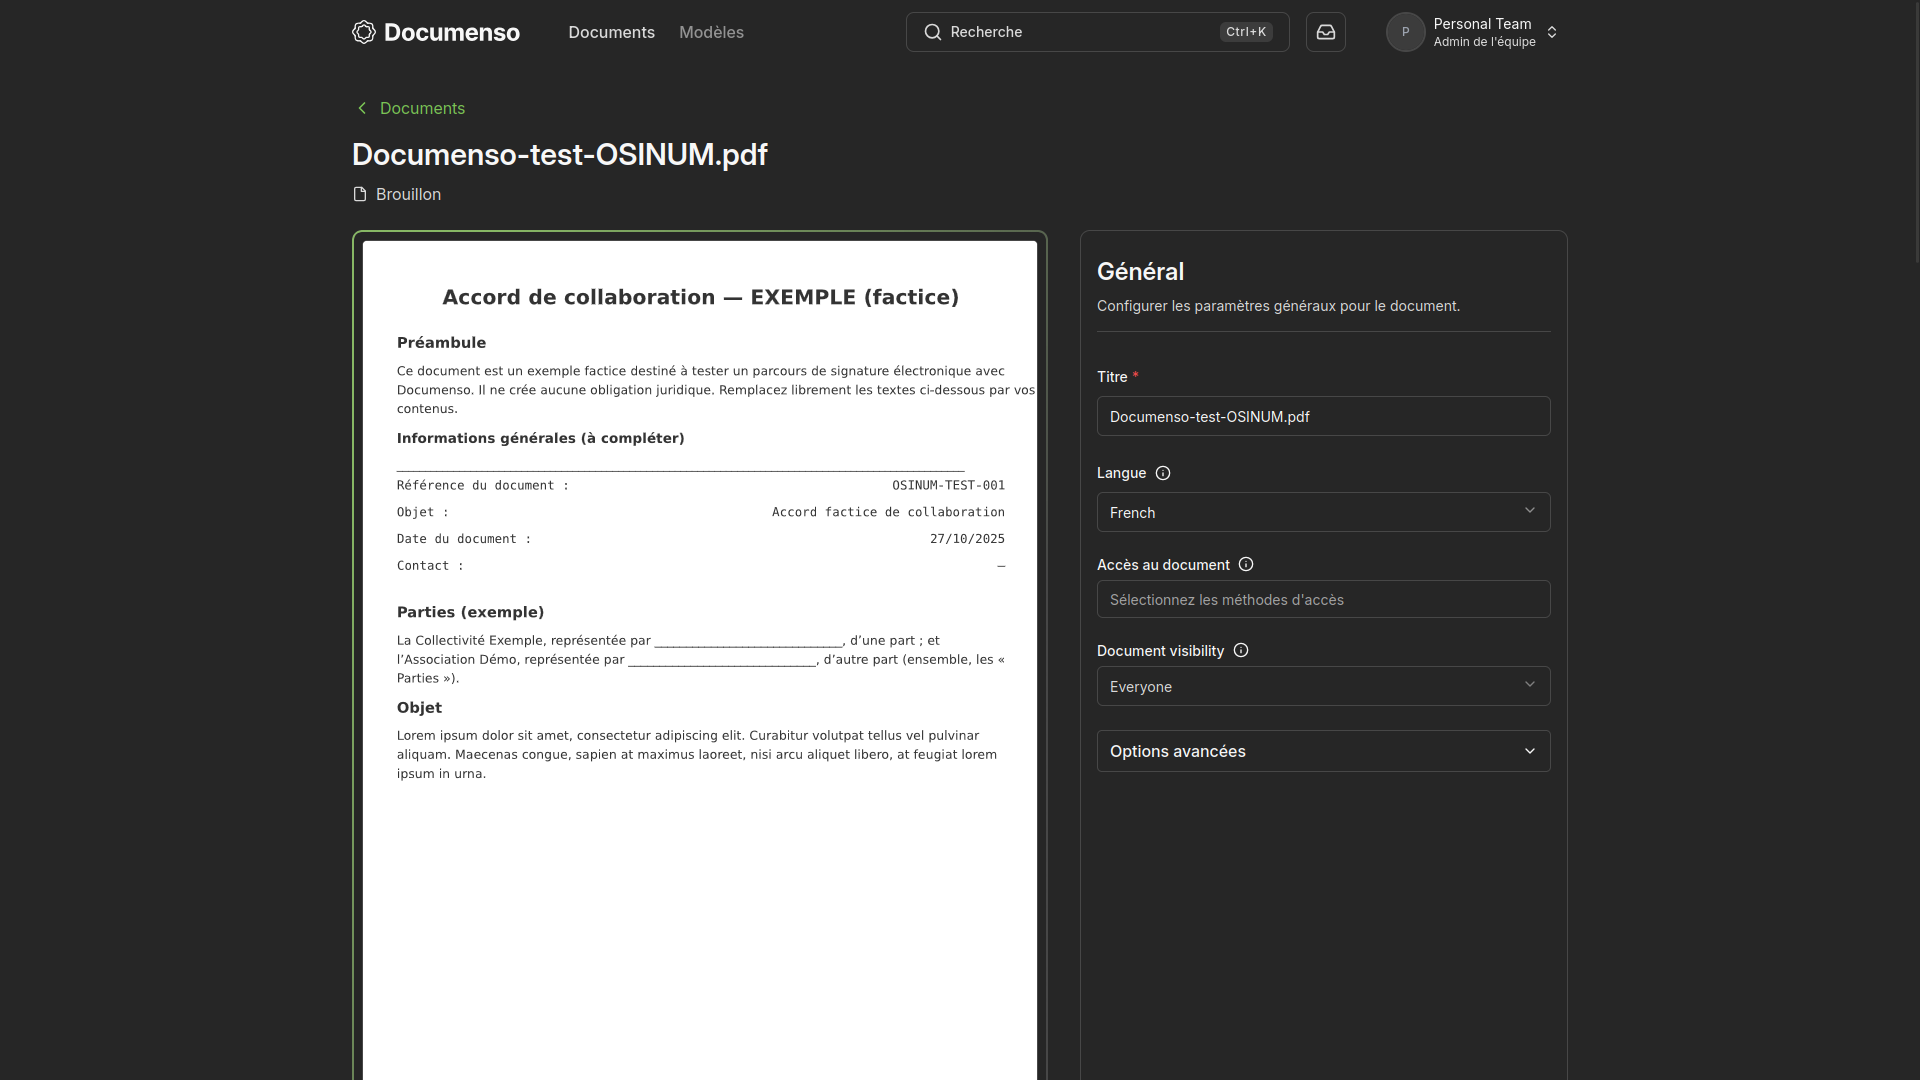The image size is (1920, 1080).
Task: Open the inbox icon button
Action: click(x=1325, y=32)
